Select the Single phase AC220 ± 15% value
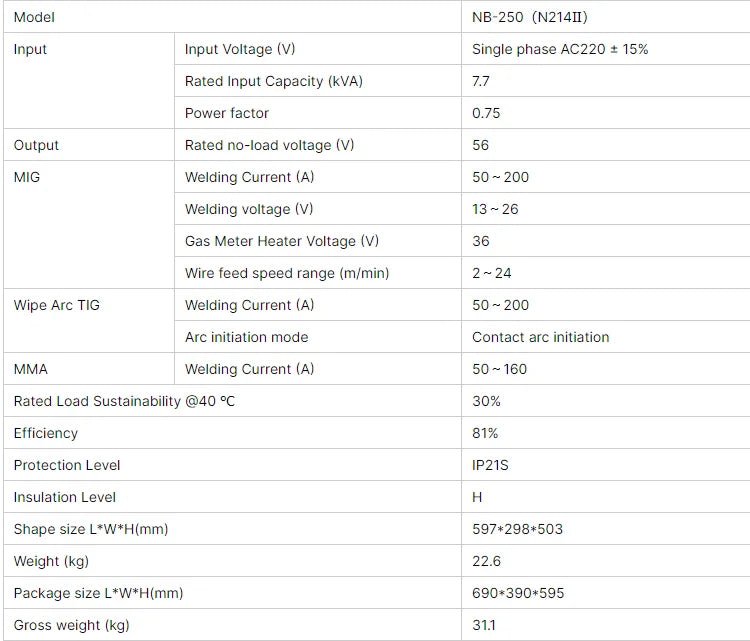750x641 pixels. 560,49
